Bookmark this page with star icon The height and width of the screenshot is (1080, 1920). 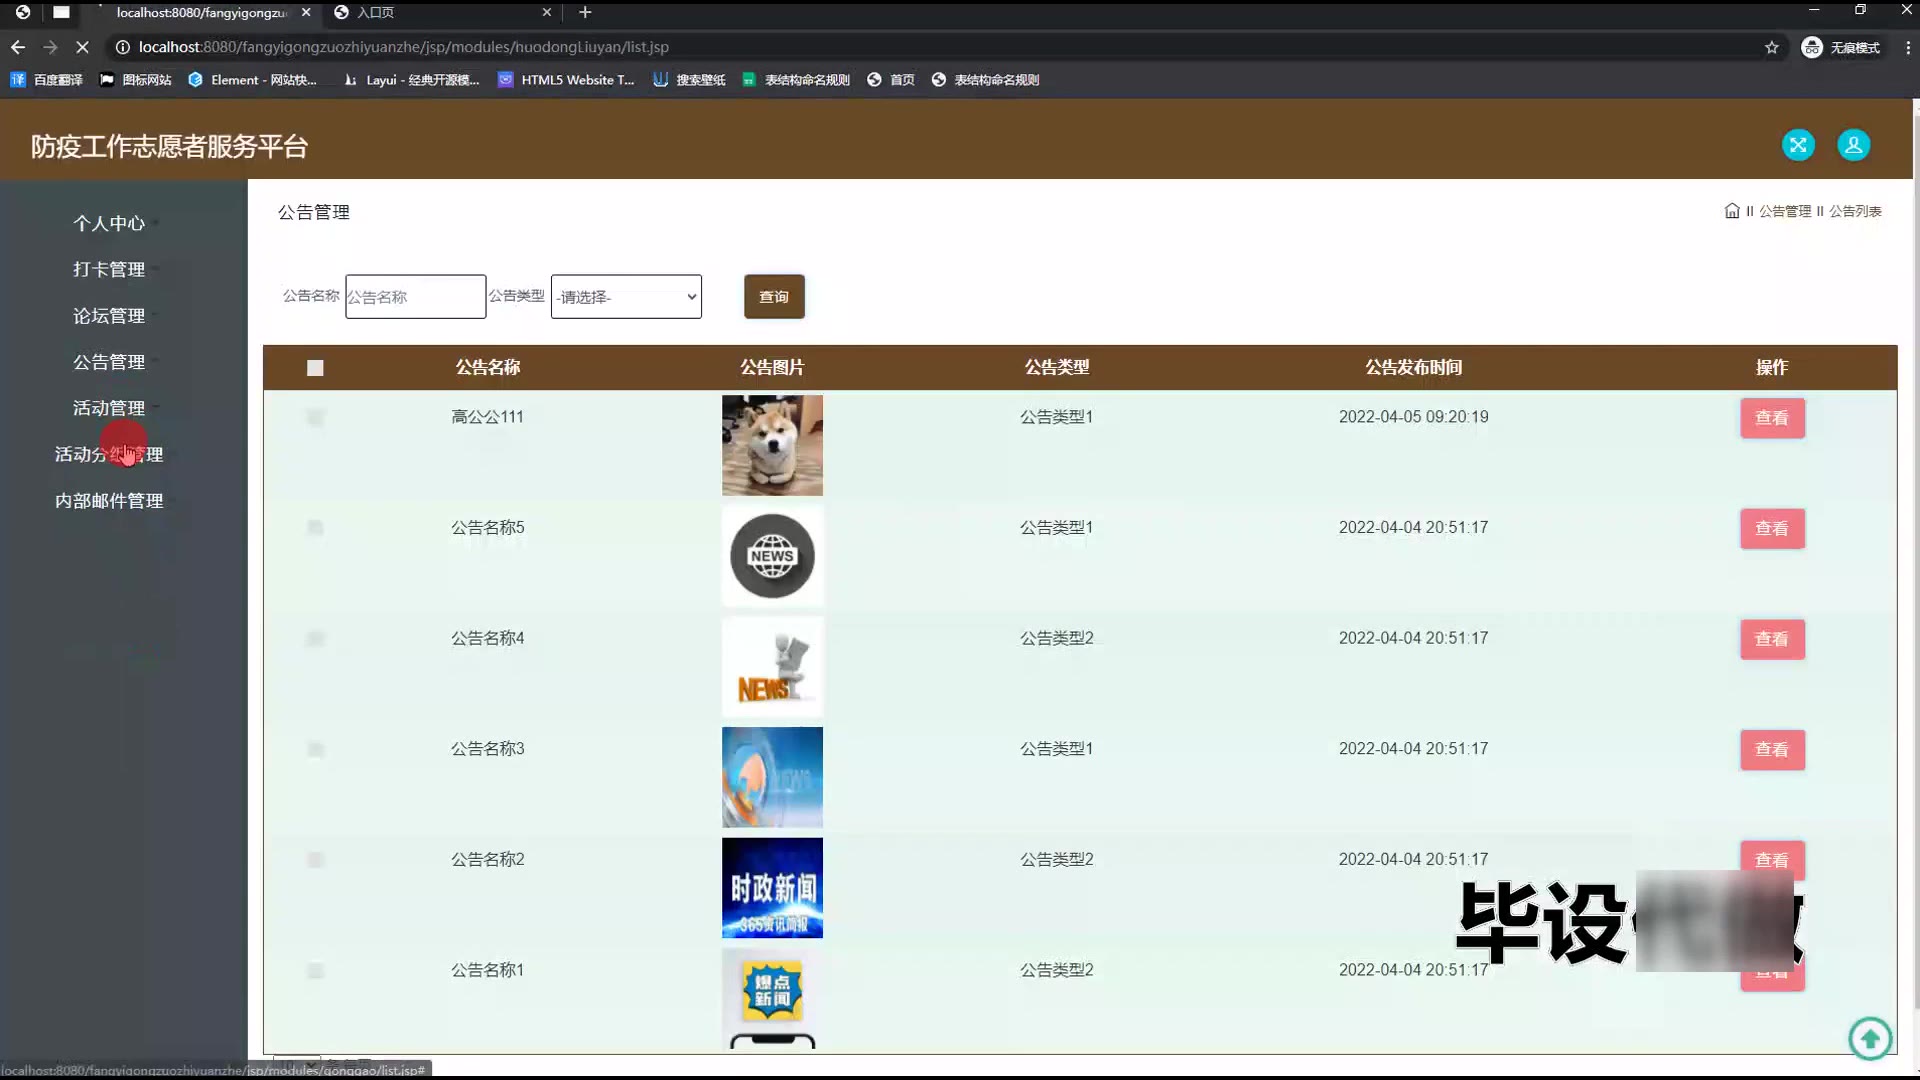[x=1772, y=47]
